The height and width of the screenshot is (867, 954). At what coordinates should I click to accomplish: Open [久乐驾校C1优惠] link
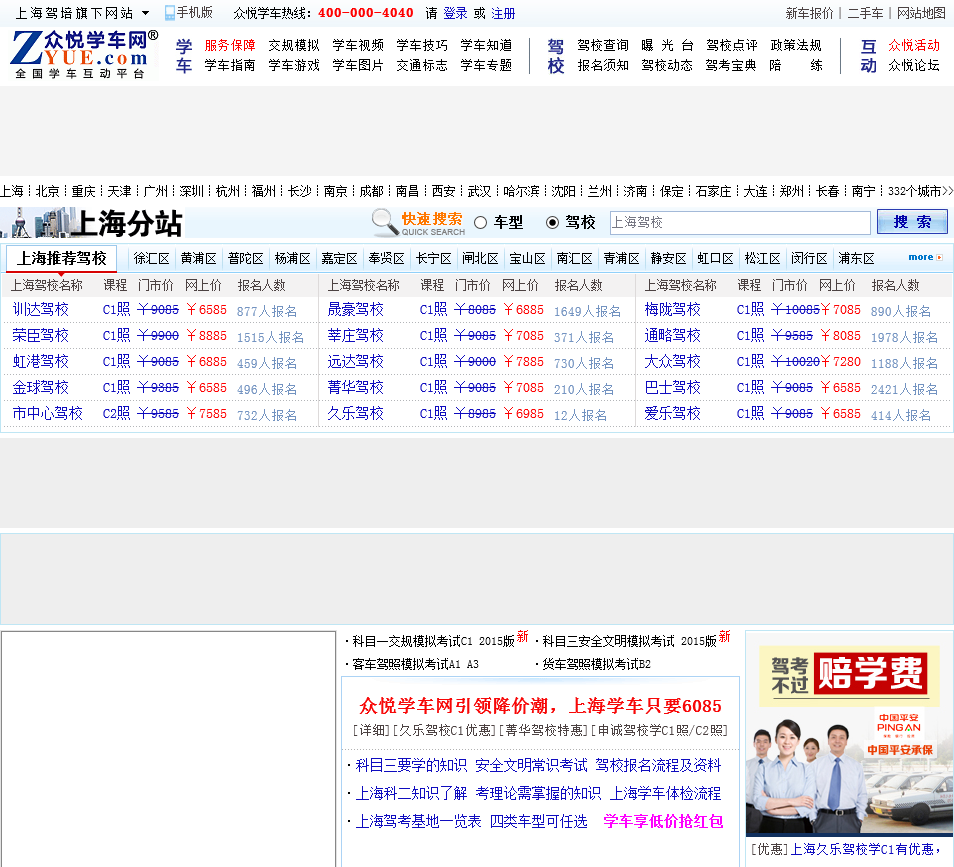coord(445,731)
